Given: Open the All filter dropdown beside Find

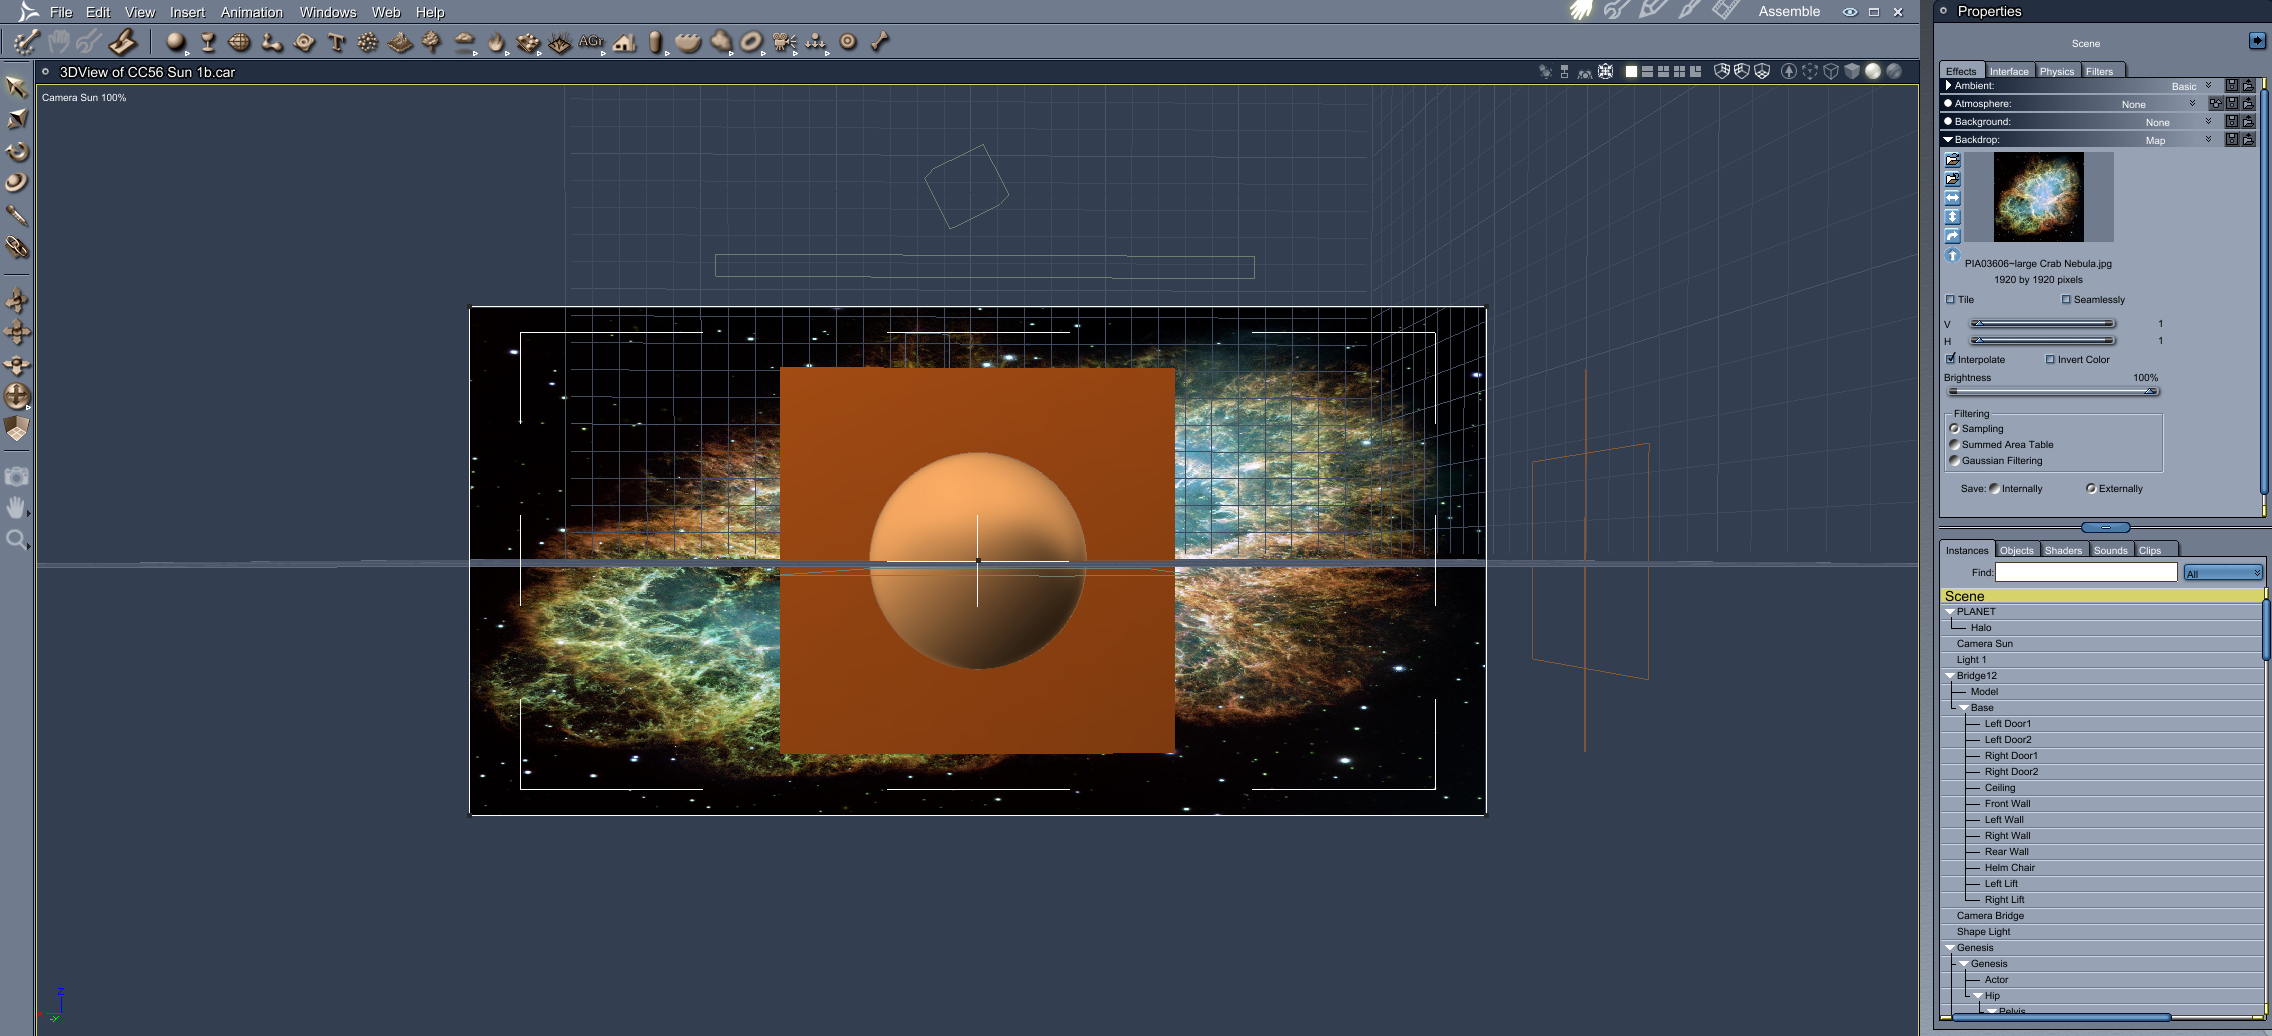Looking at the screenshot, I should point(2222,573).
